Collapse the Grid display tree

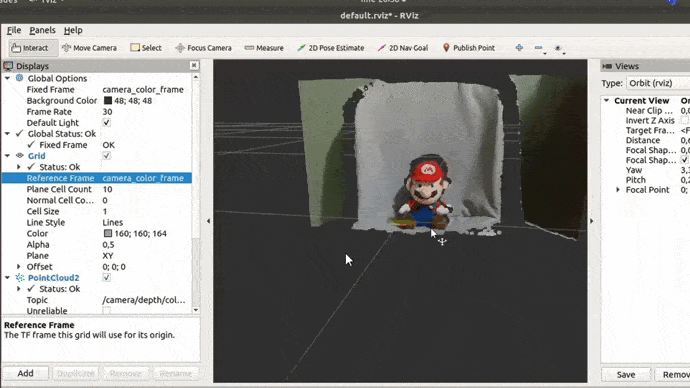click(7, 156)
